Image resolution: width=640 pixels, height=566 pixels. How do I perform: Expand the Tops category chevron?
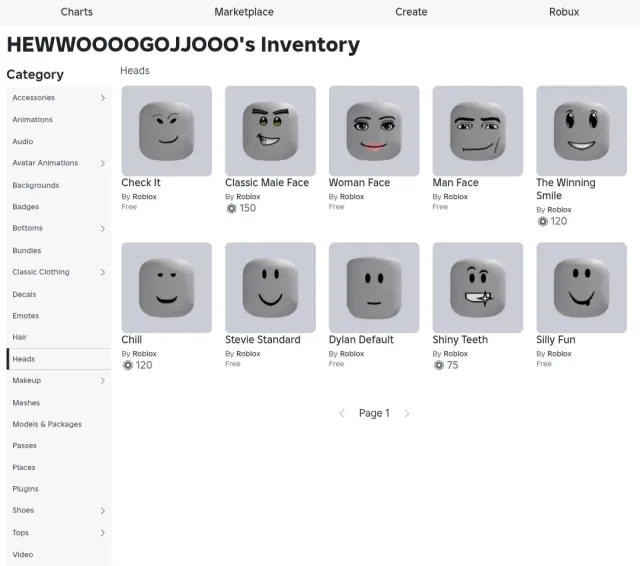103,533
